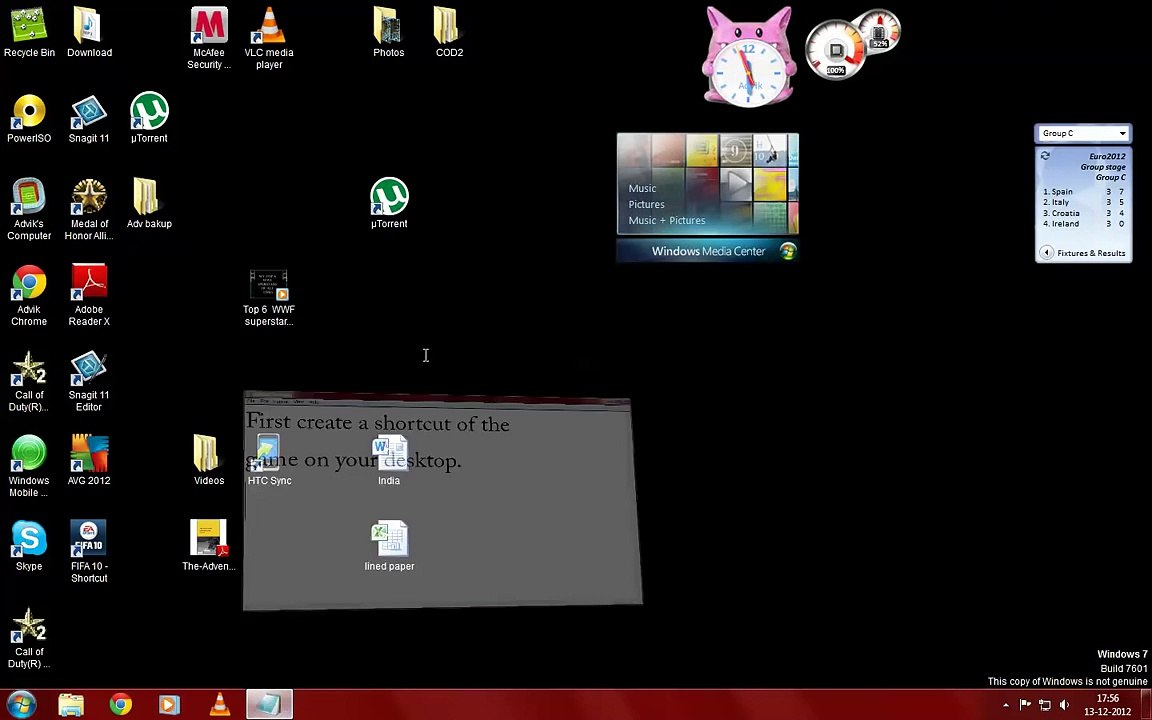Image resolution: width=1152 pixels, height=720 pixels.
Task: Launch Snagit 11 shortcut
Action: (x=89, y=118)
